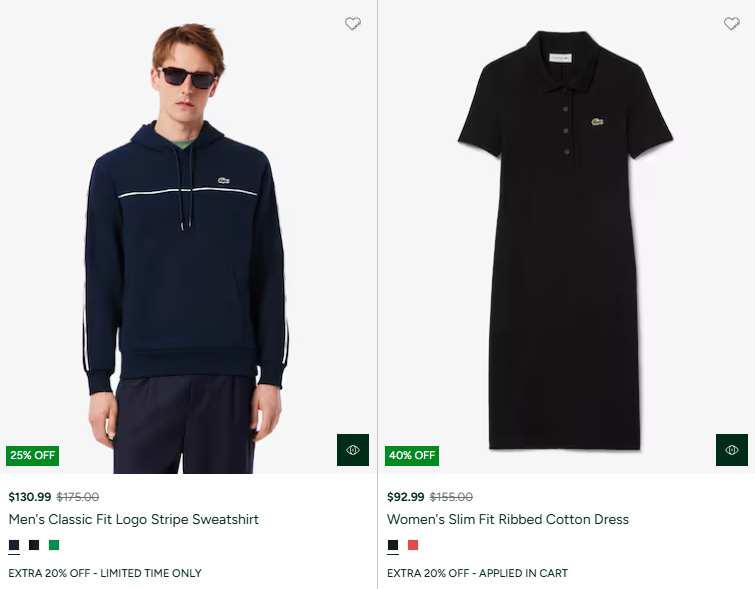Select the navy color swatch for the sweatshirt
Viewport: 755px width, 589px height.
click(x=14, y=545)
